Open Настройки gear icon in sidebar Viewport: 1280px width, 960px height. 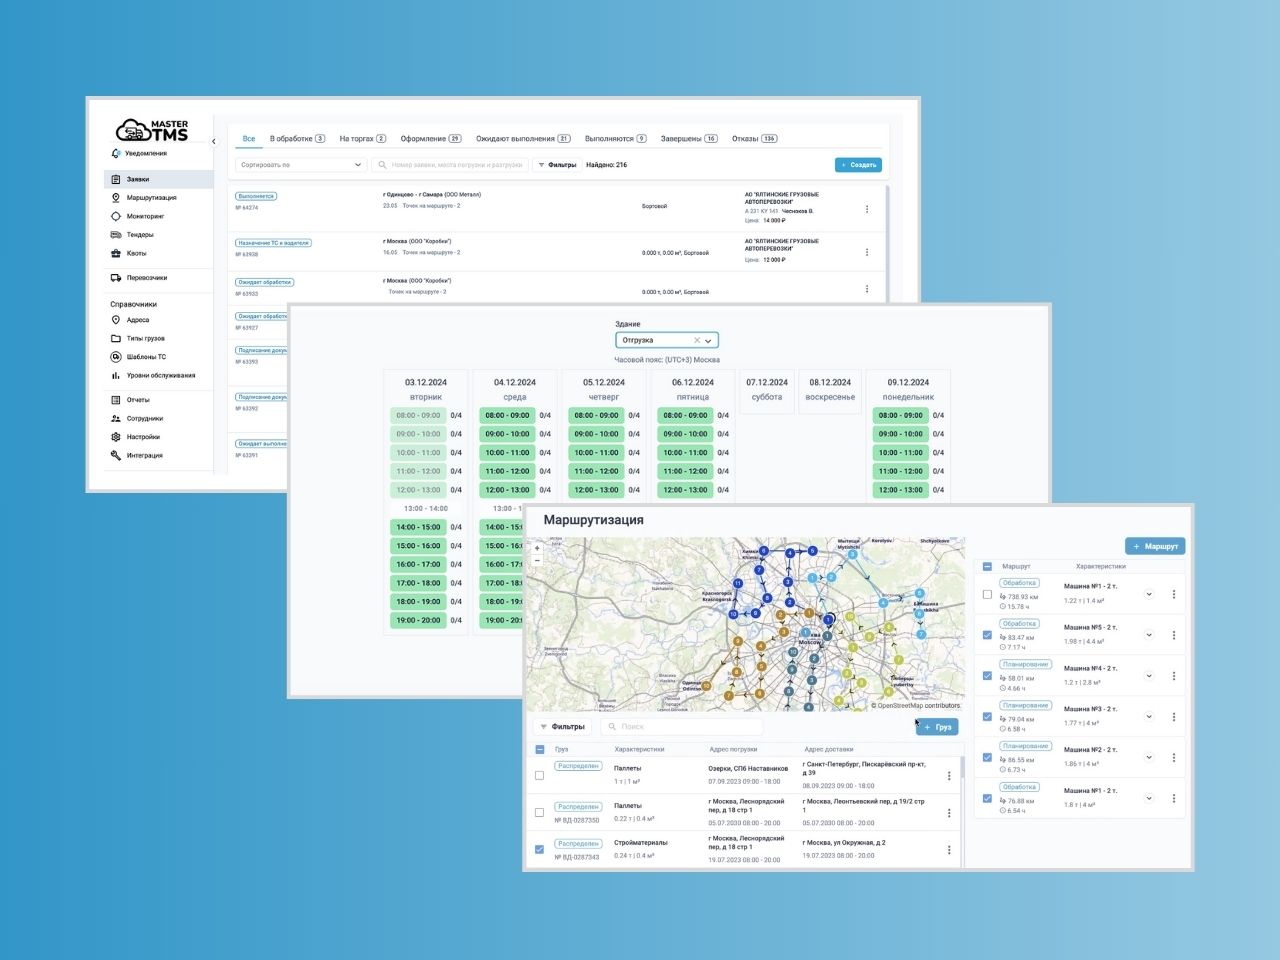[x=116, y=437]
